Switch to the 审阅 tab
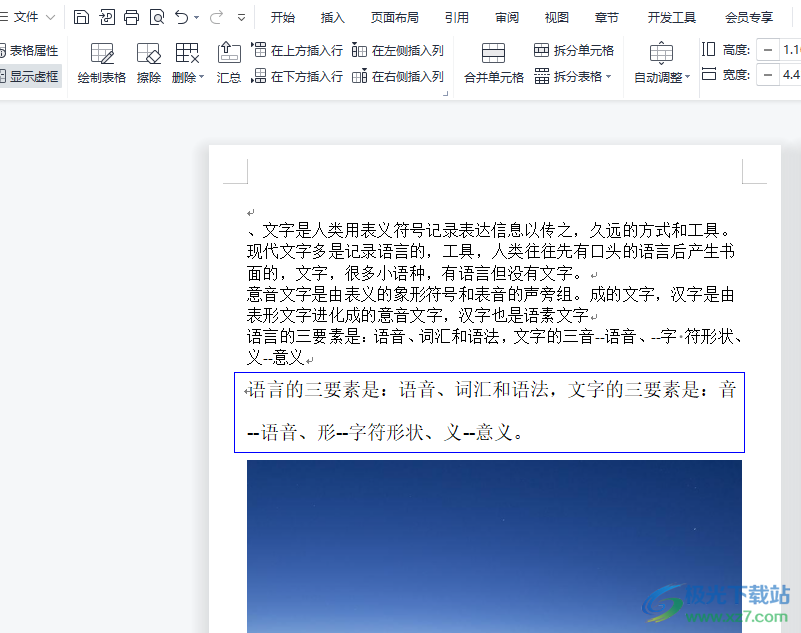 click(507, 18)
